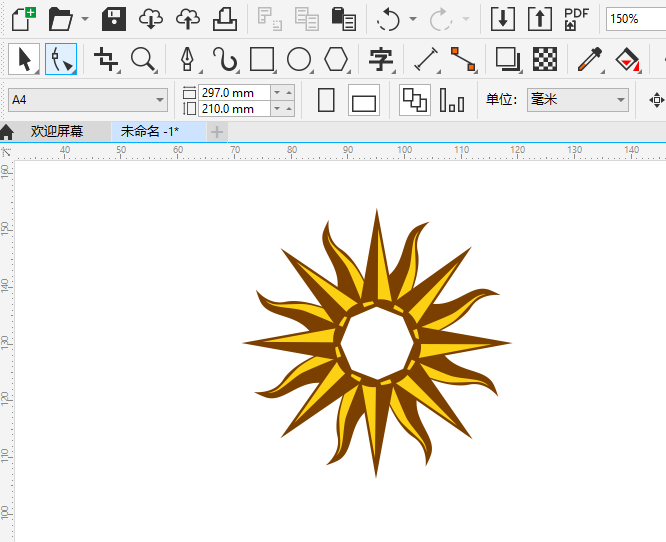Viewport: 666px width, 542px height.
Task: Switch to the 欢迎屏幕 tab
Action: tap(57, 132)
